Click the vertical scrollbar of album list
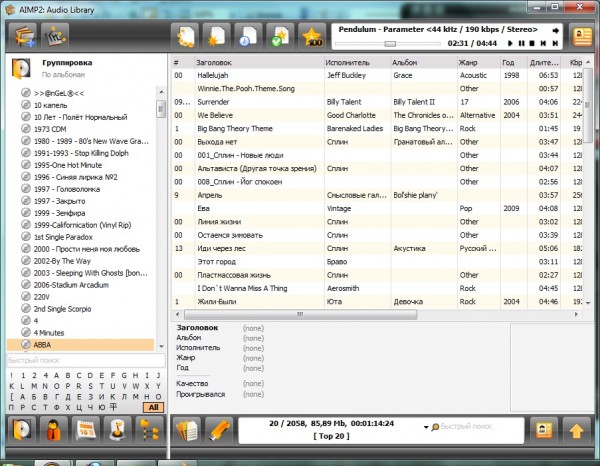Image resolution: width=600 pixels, height=466 pixels. 161,109
